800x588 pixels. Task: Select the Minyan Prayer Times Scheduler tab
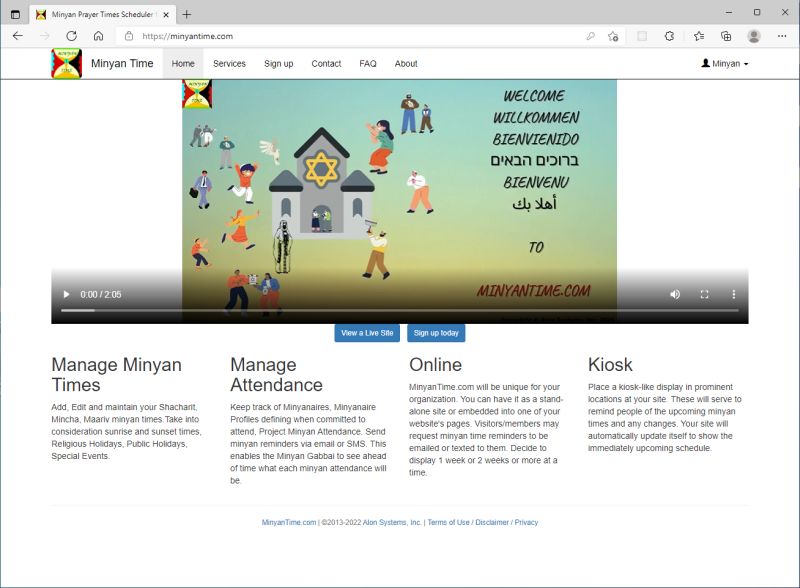click(x=103, y=15)
